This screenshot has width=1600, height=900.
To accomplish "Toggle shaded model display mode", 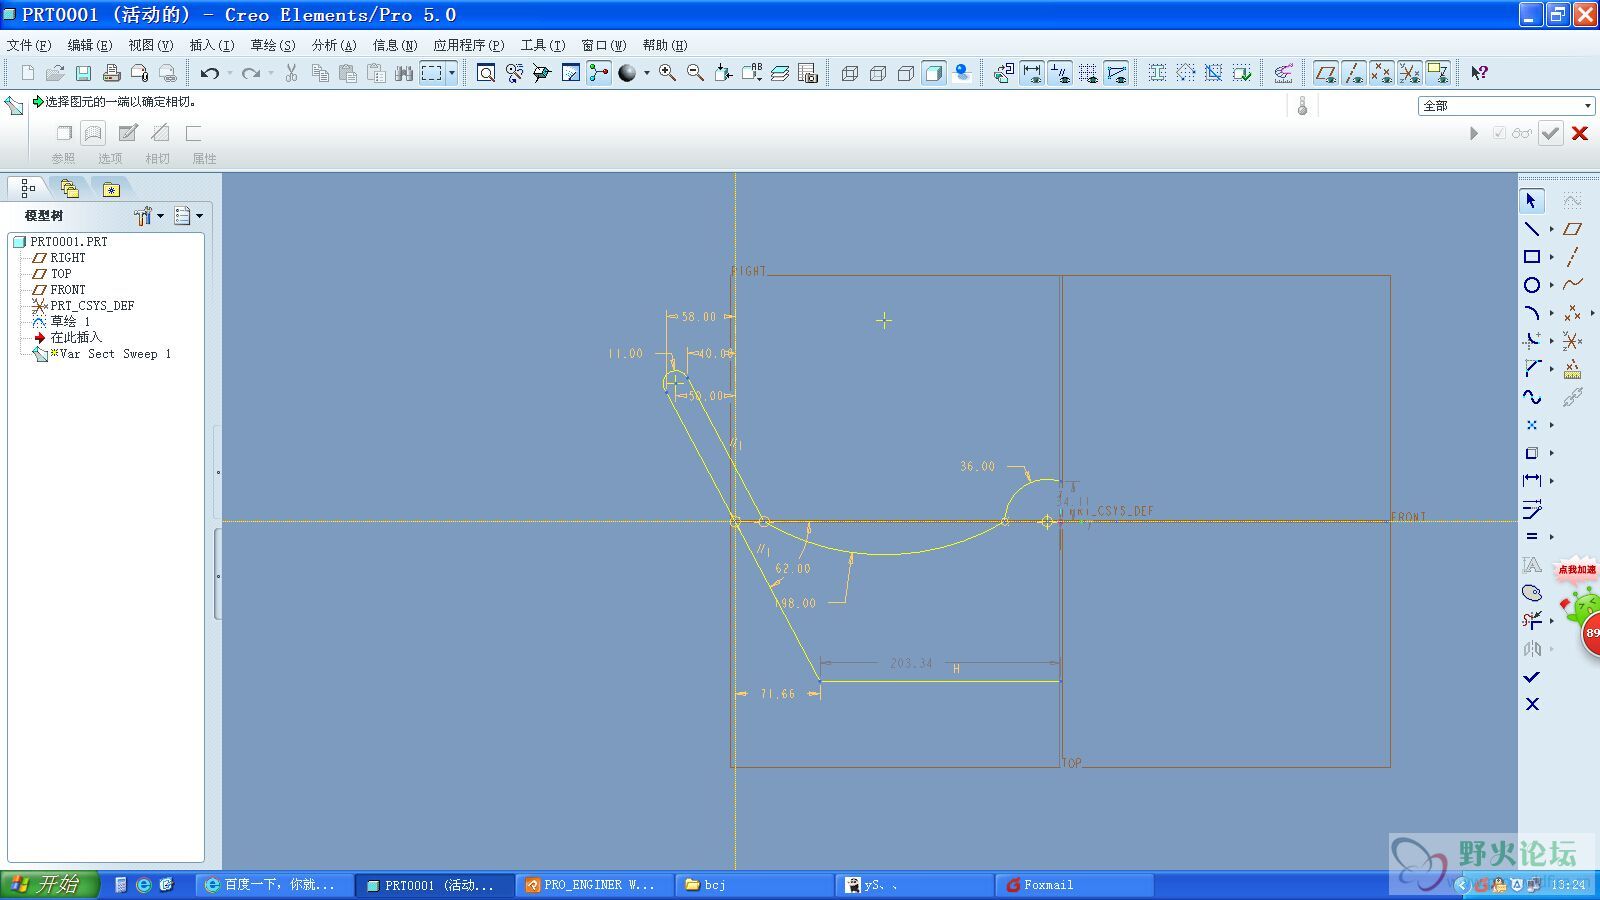I will [x=934, y=73].
